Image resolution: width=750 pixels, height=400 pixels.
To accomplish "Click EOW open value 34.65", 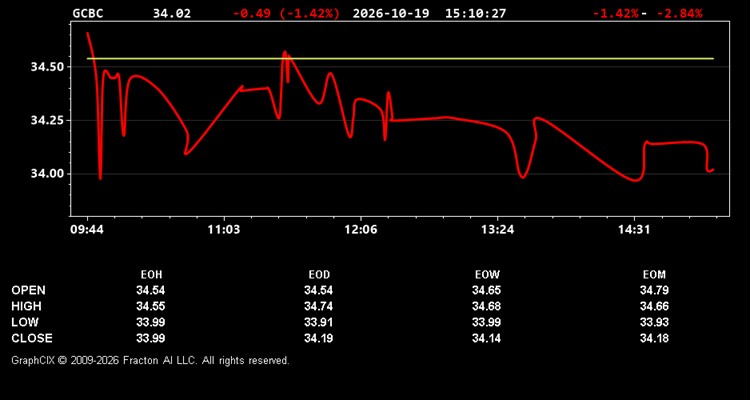I will (x=486, y=290).
